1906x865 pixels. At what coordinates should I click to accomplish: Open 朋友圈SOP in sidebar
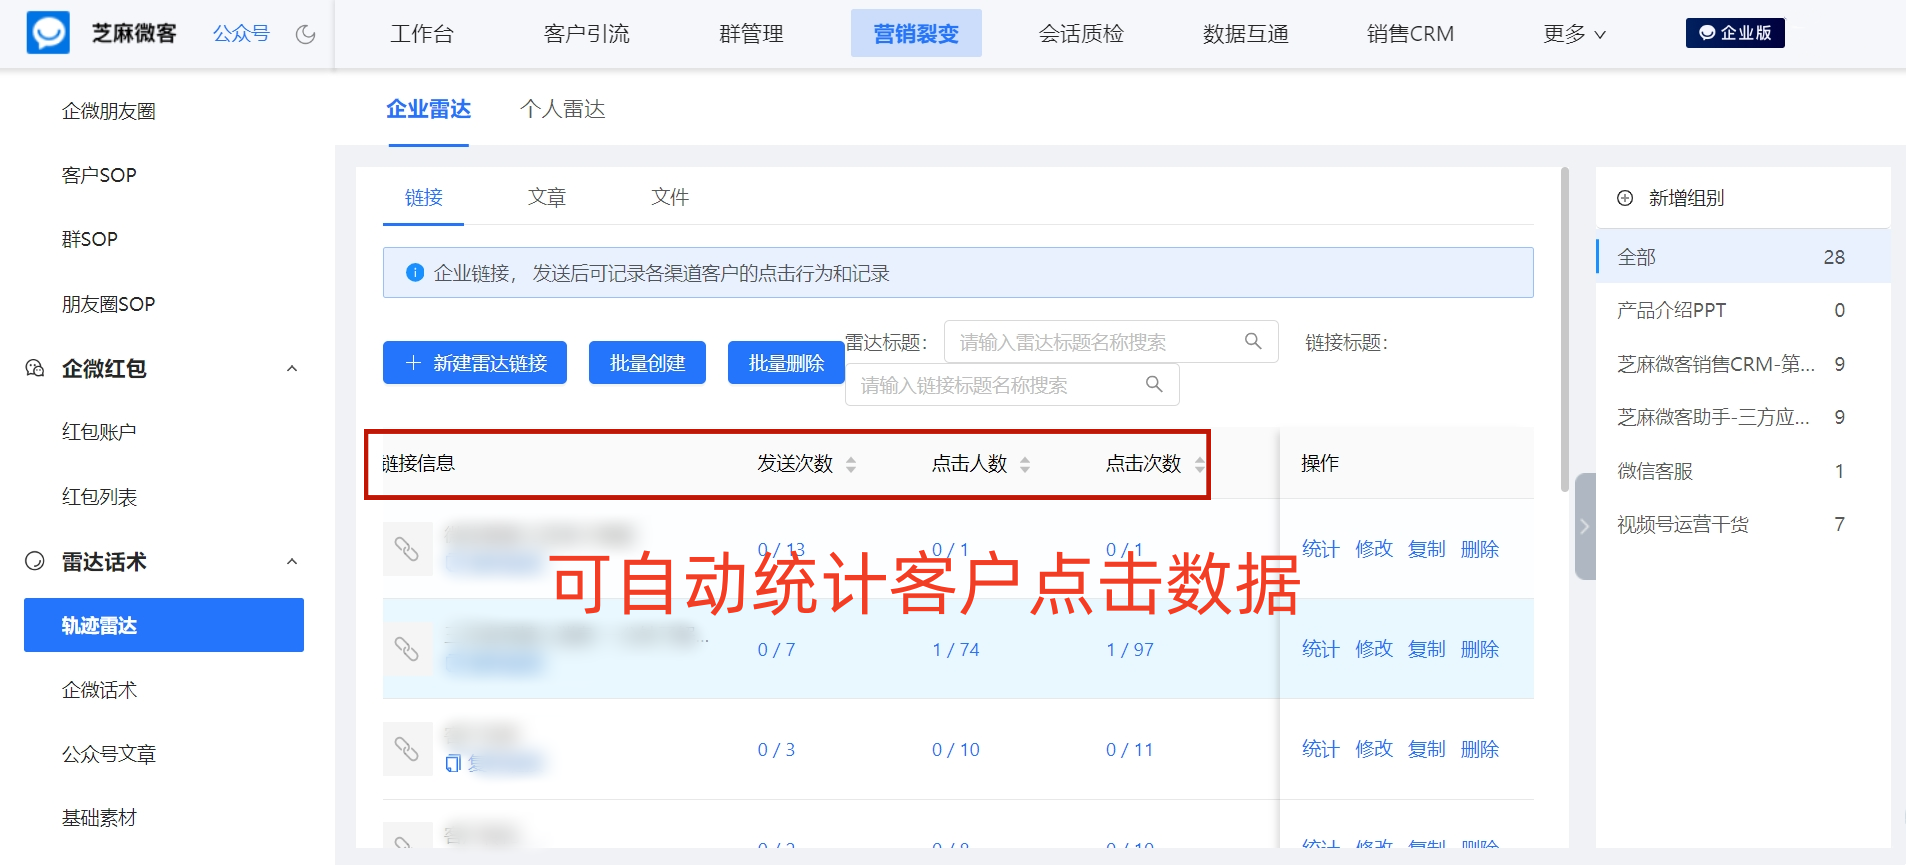[x=109, y=304]
